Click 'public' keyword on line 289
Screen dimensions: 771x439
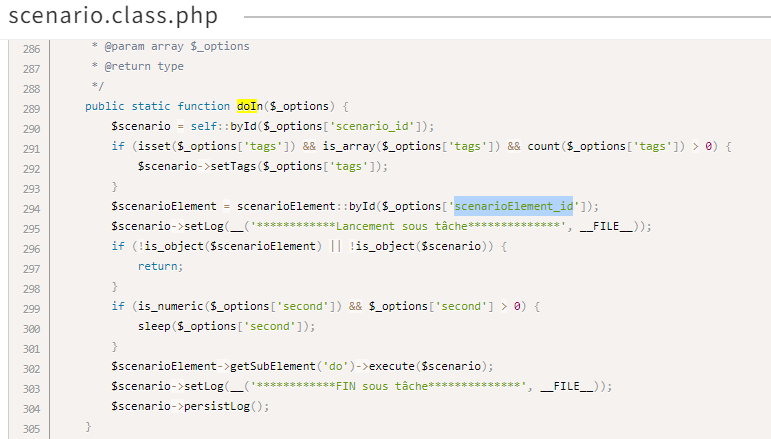[x=105, y=106]
